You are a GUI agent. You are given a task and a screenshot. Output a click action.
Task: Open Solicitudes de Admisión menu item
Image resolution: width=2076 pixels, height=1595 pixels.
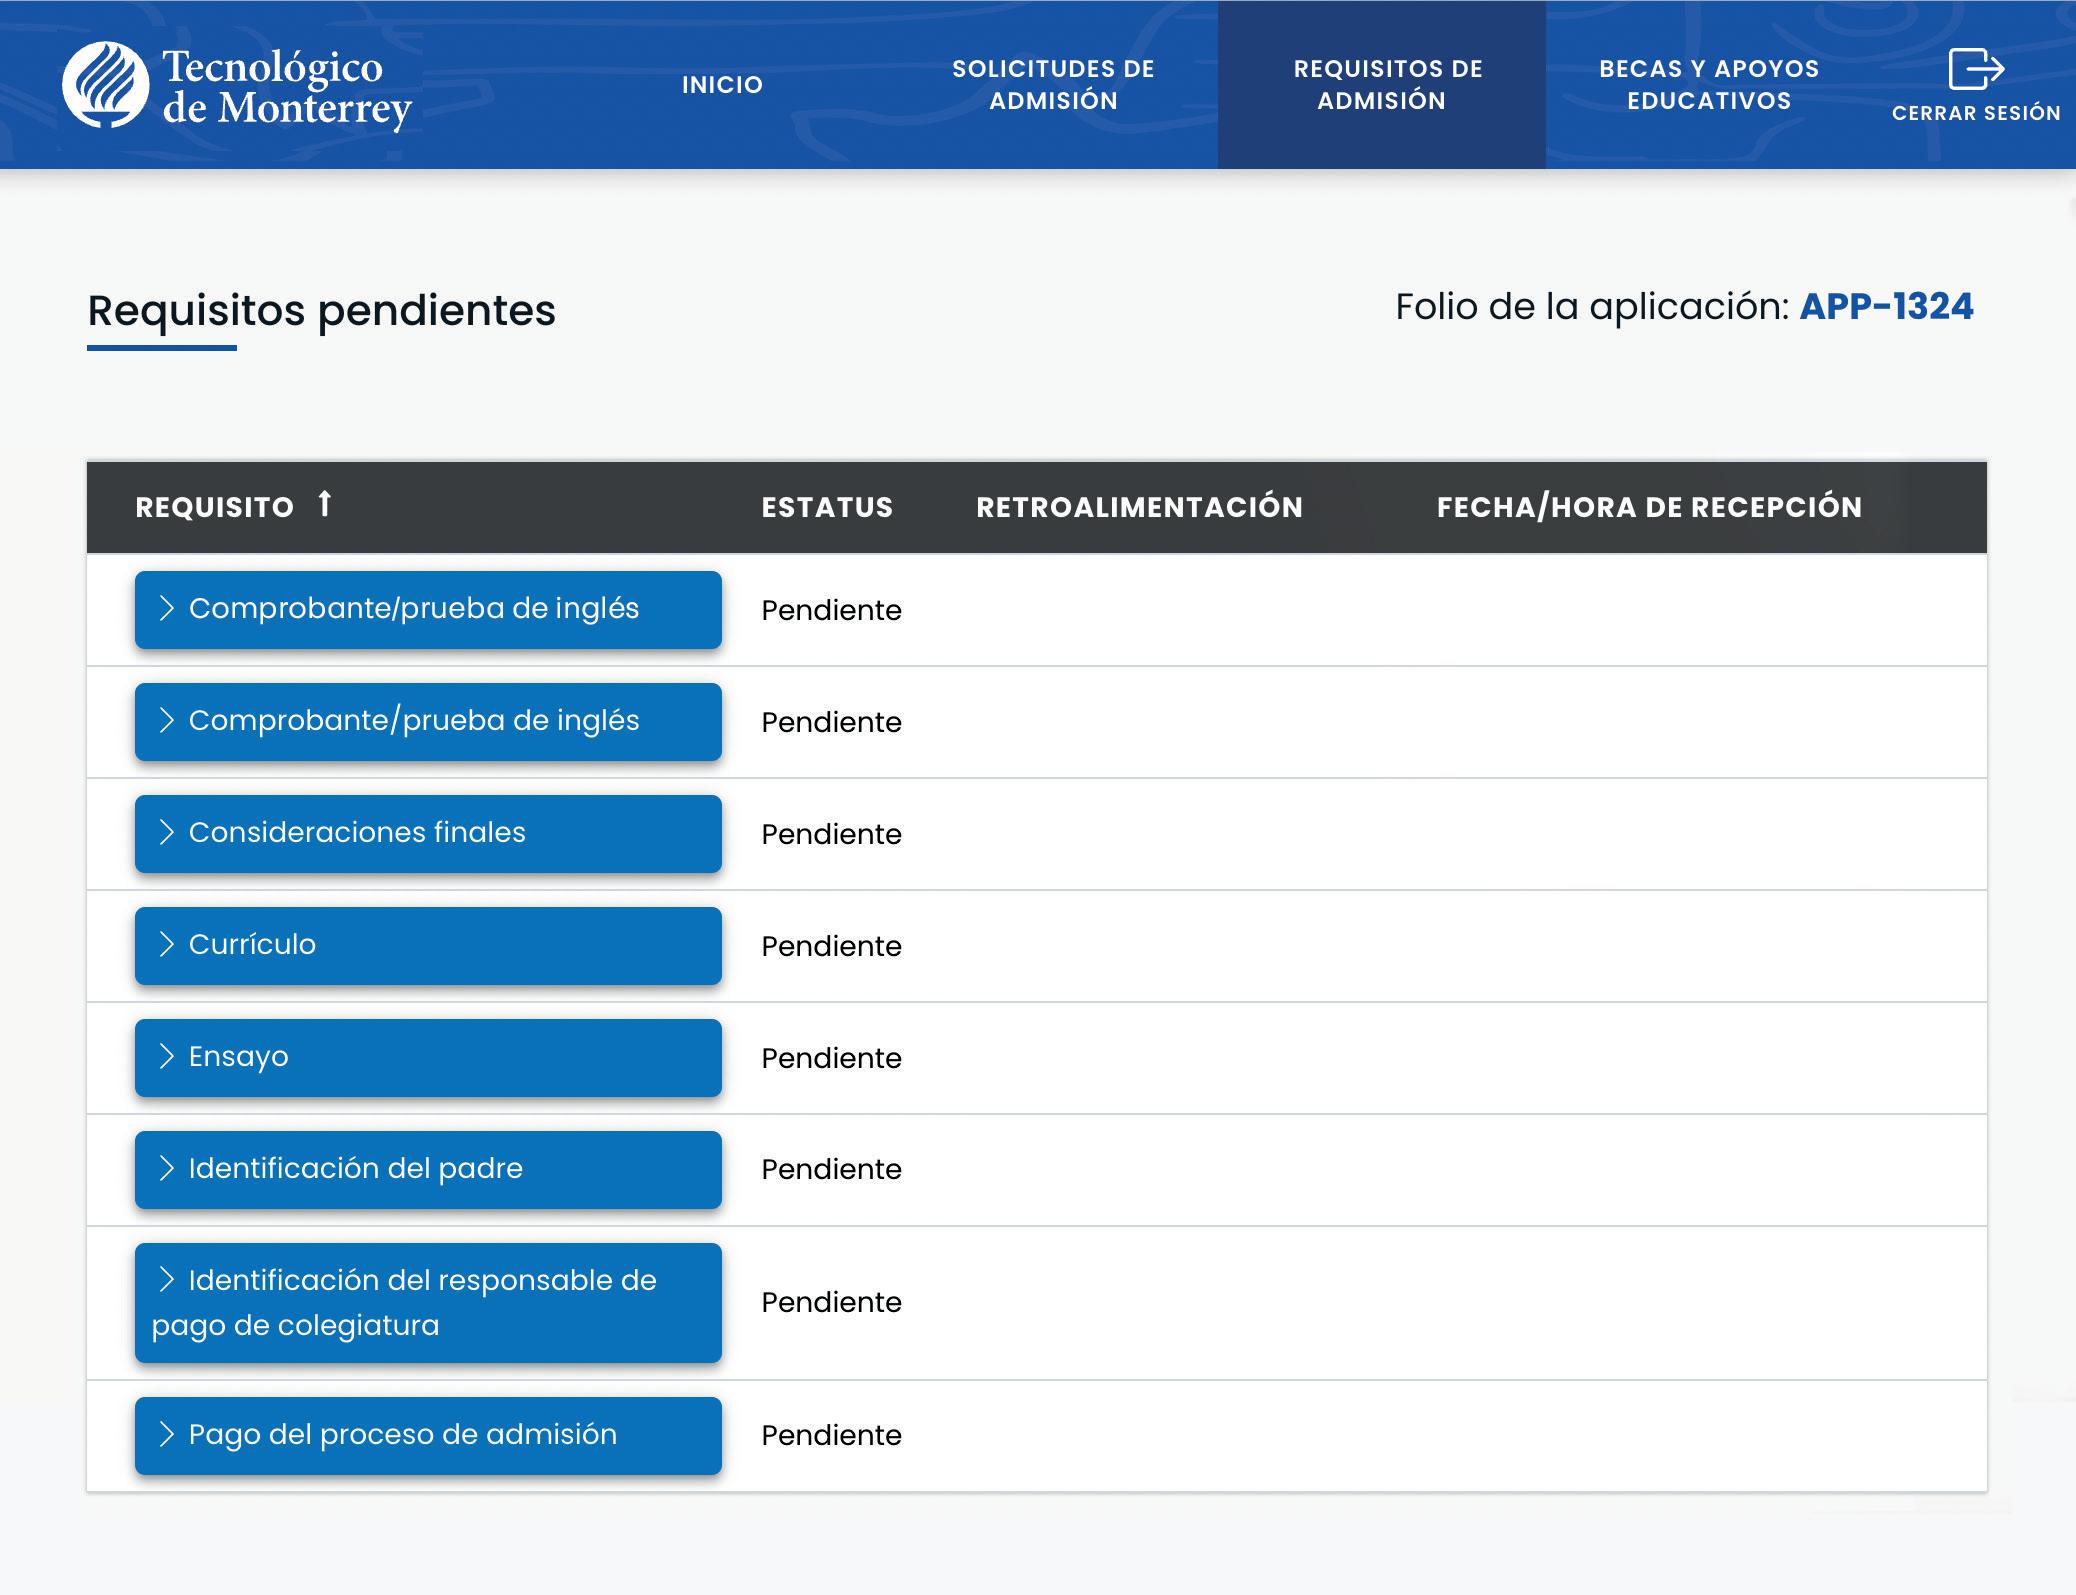coord(1053,85)
